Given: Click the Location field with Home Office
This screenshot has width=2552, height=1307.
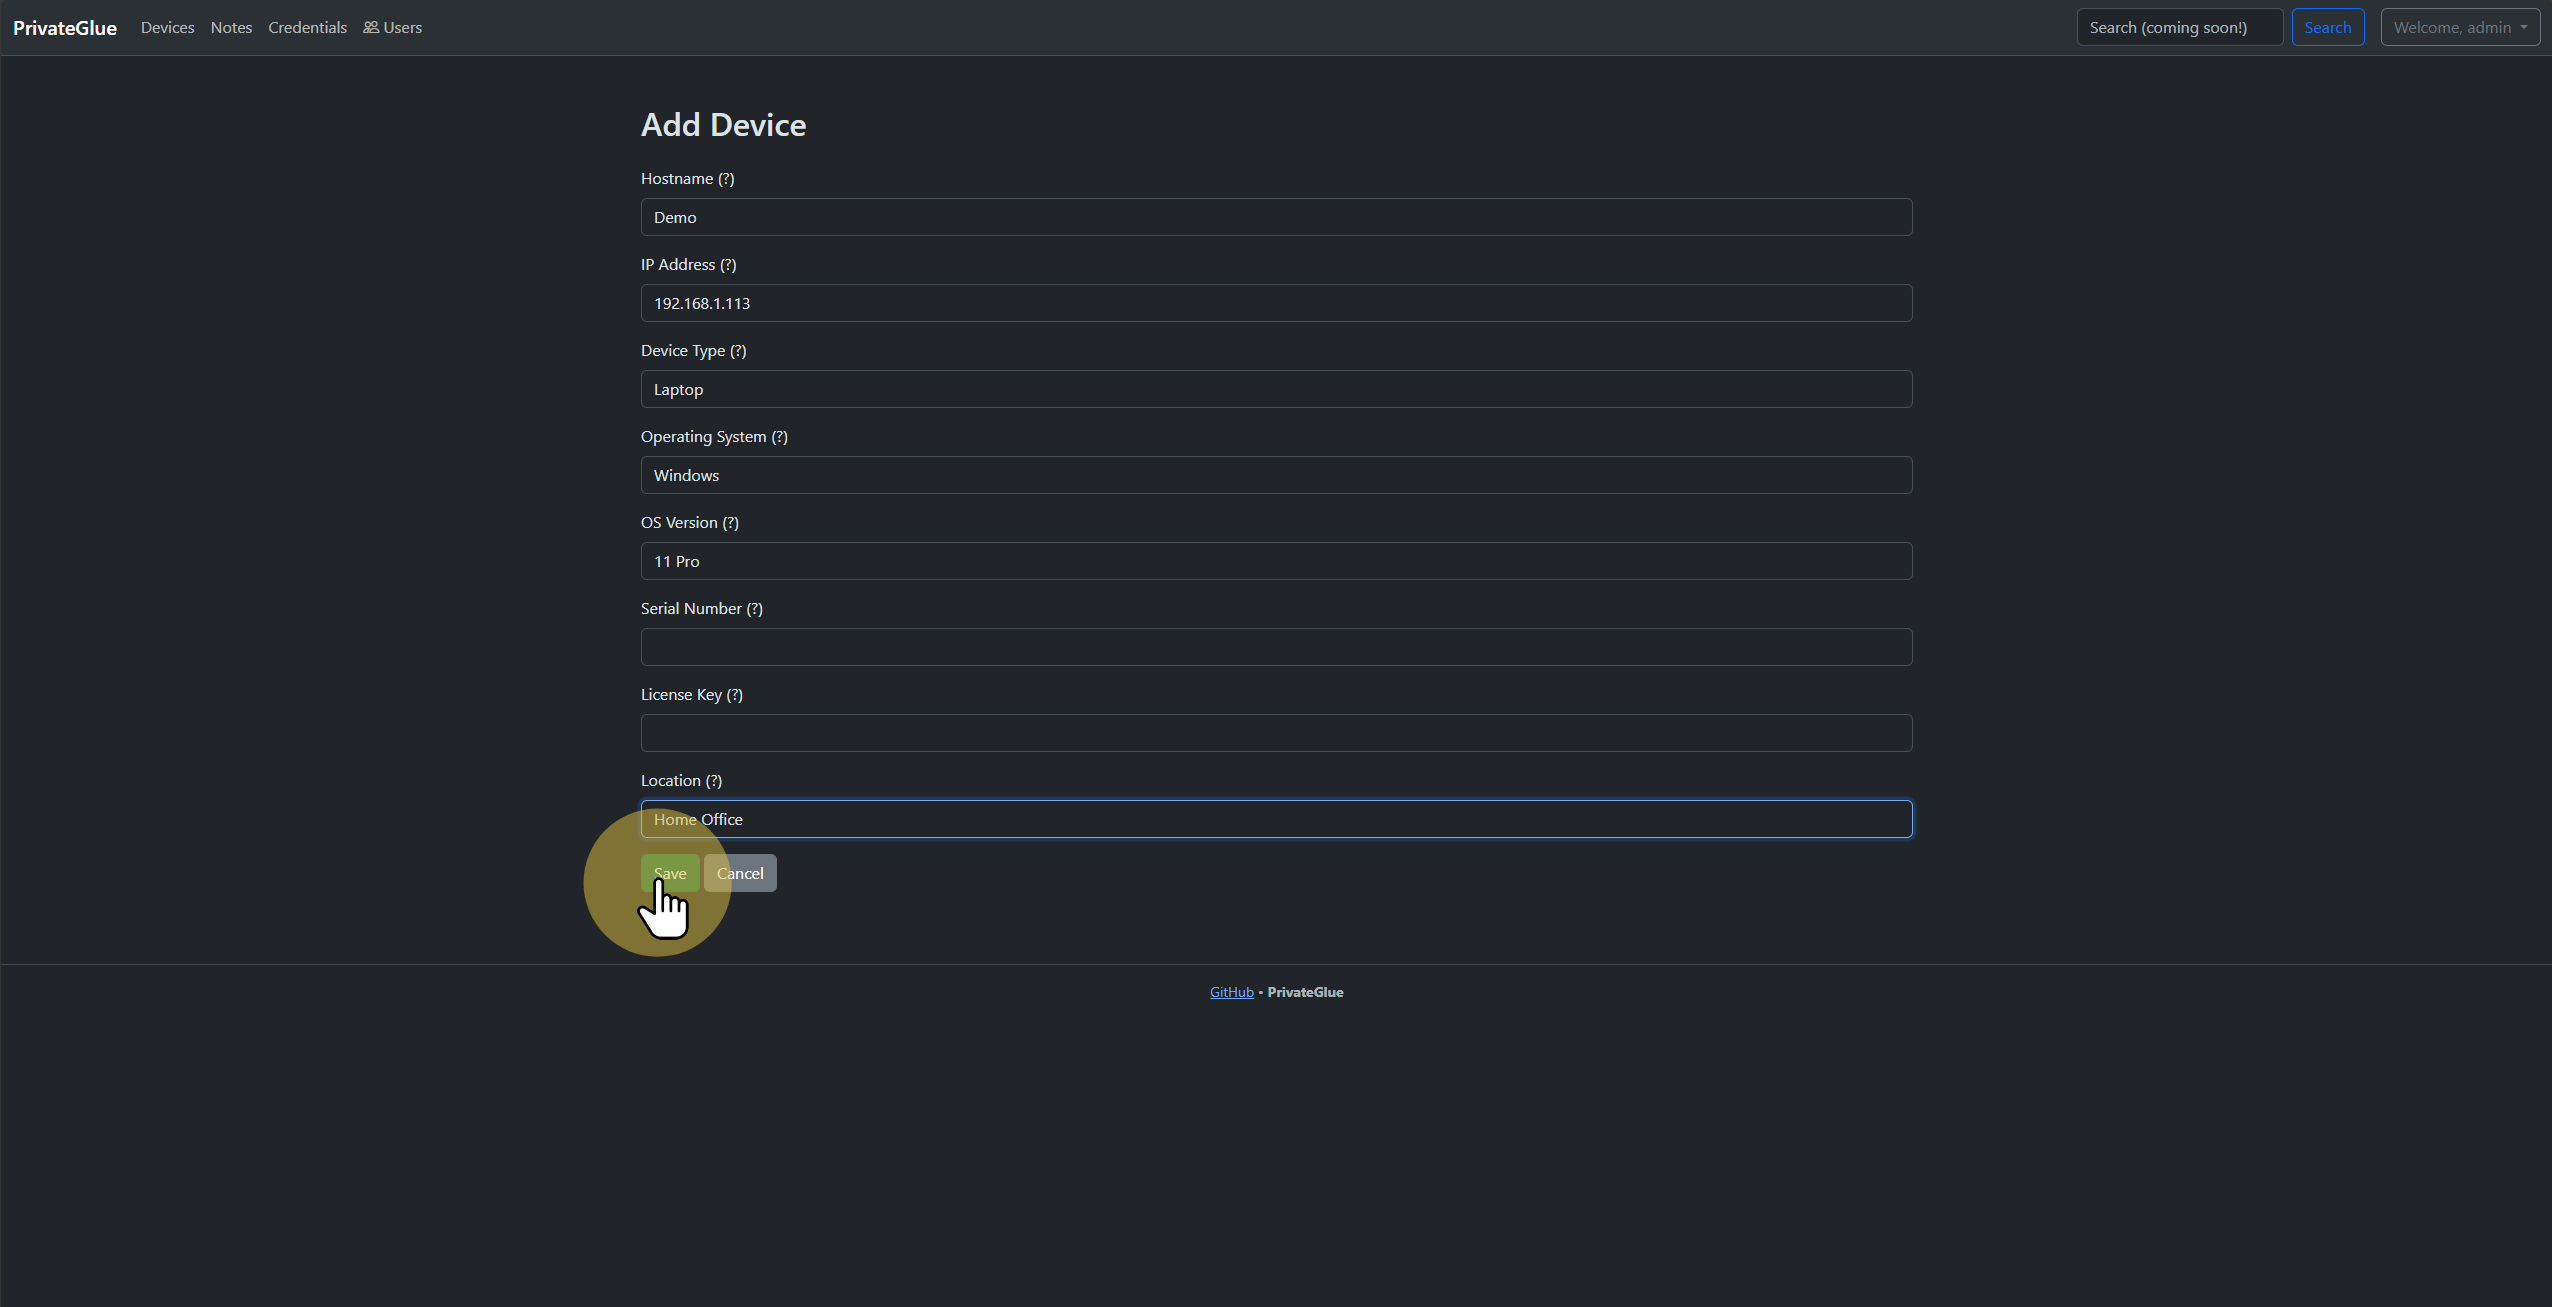Looking at the screenshot, I should pos(1276,819).
